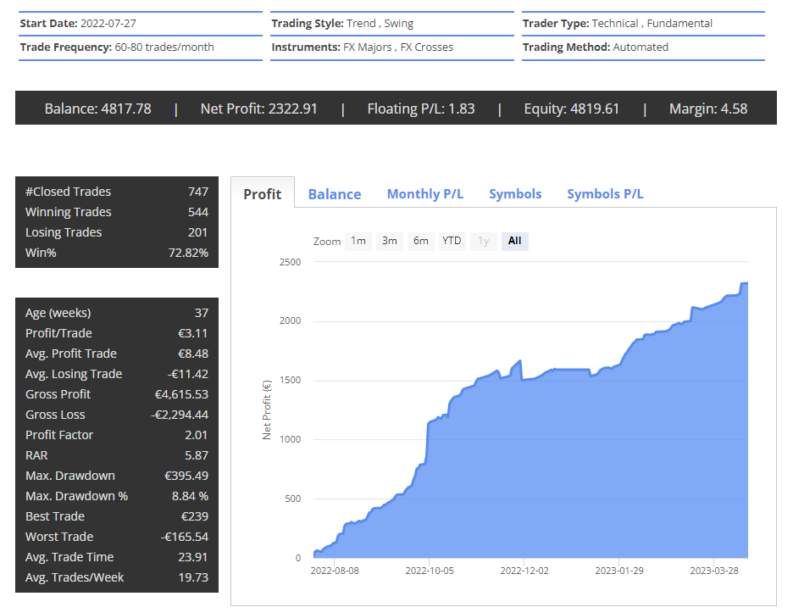The image size is (793, 613).
Task: Set chart zoom to 1m
Action: click(x=358, y=241)
